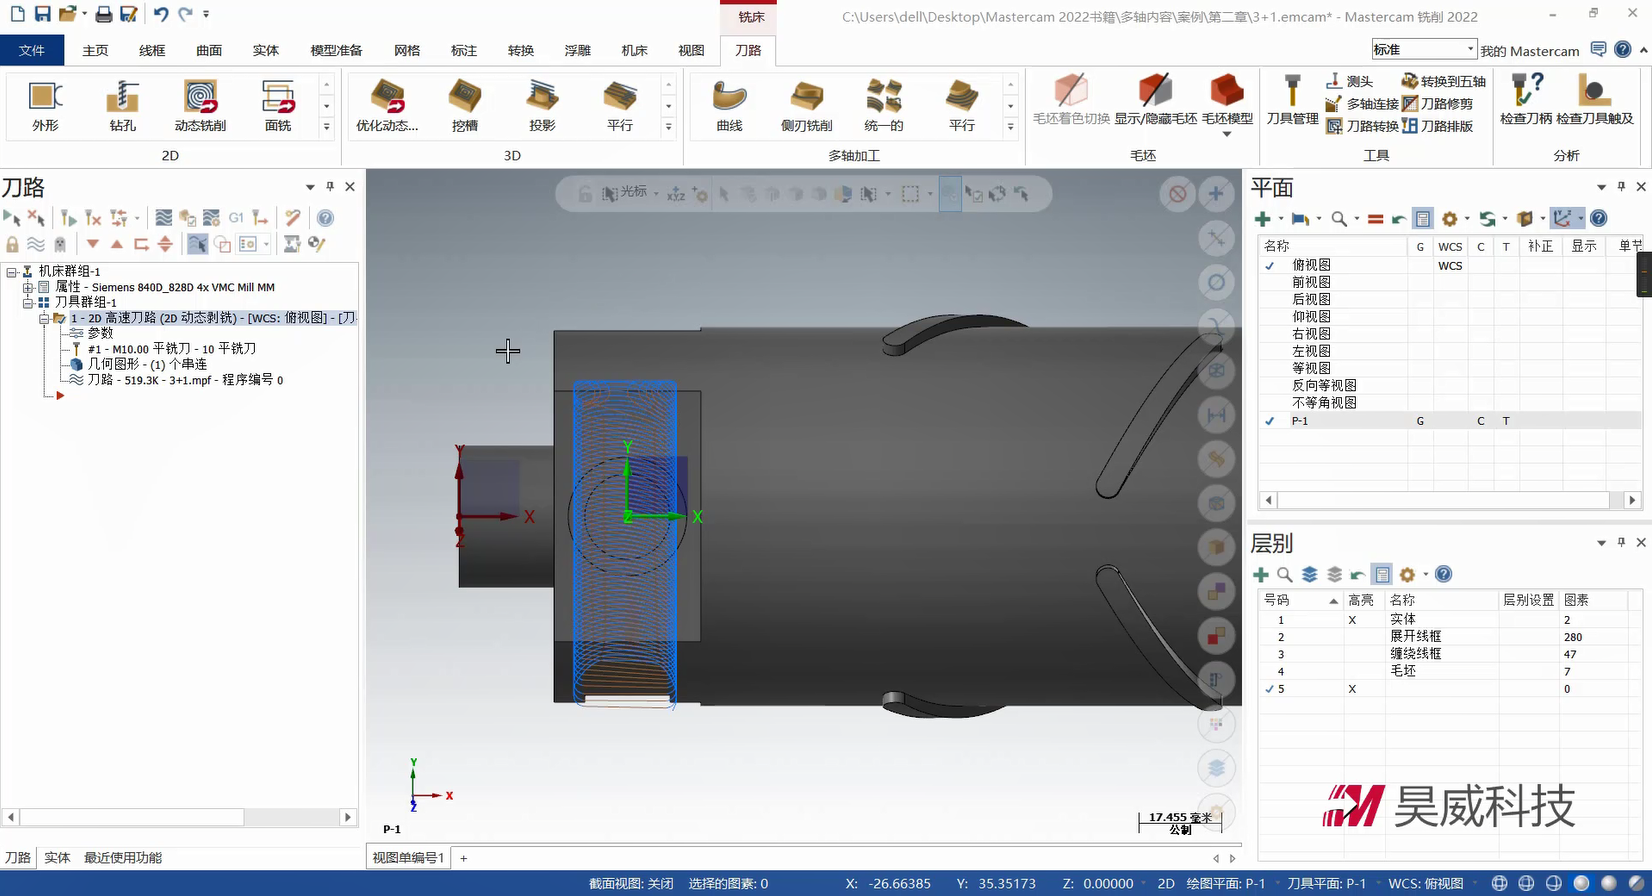Screen dimensions: 1652x896
Task: Choose the 曲线 multiaxis curve toolpath
Action: click(730, 105)
